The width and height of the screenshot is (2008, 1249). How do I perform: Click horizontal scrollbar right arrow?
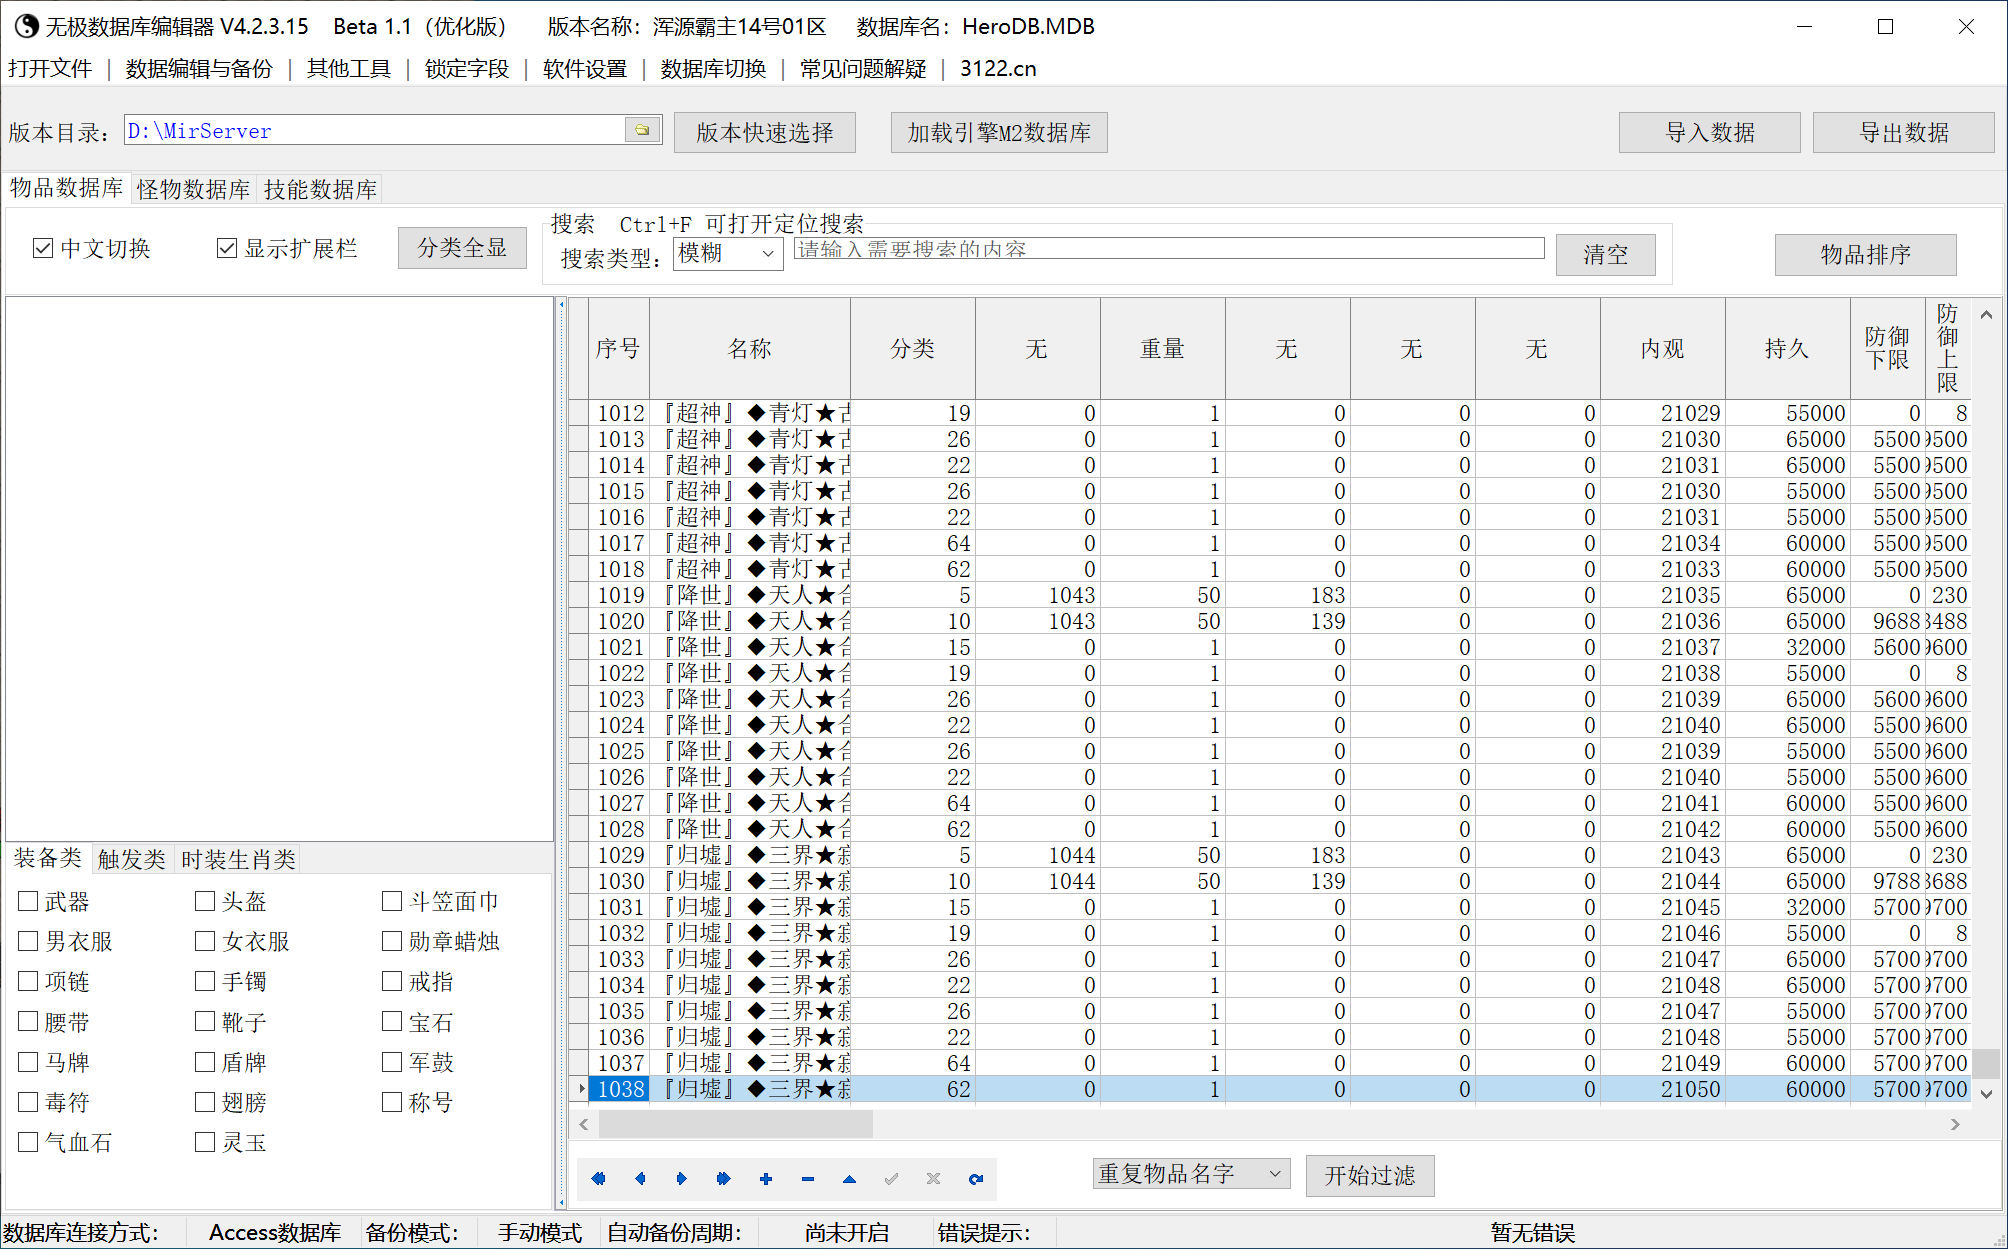[x=1955, y=1125]
